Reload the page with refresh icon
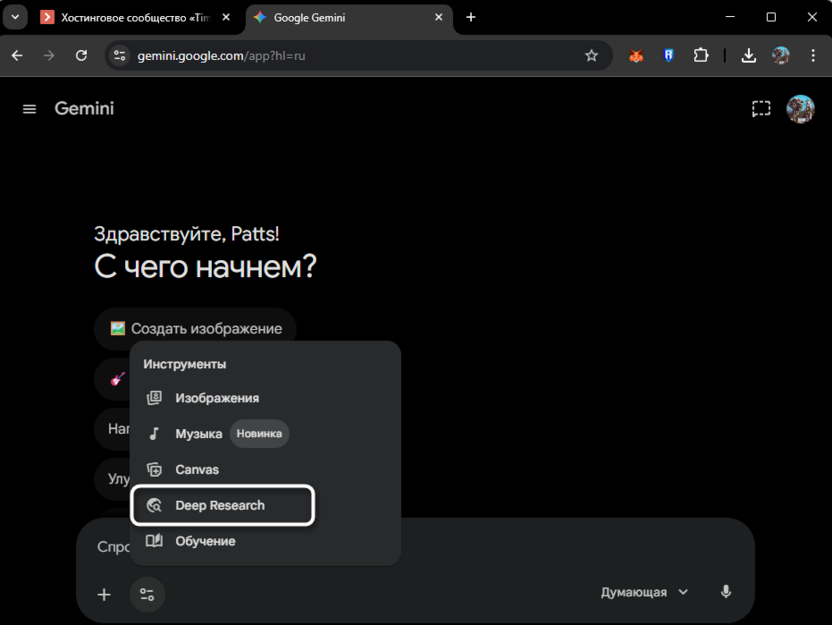 81,55
